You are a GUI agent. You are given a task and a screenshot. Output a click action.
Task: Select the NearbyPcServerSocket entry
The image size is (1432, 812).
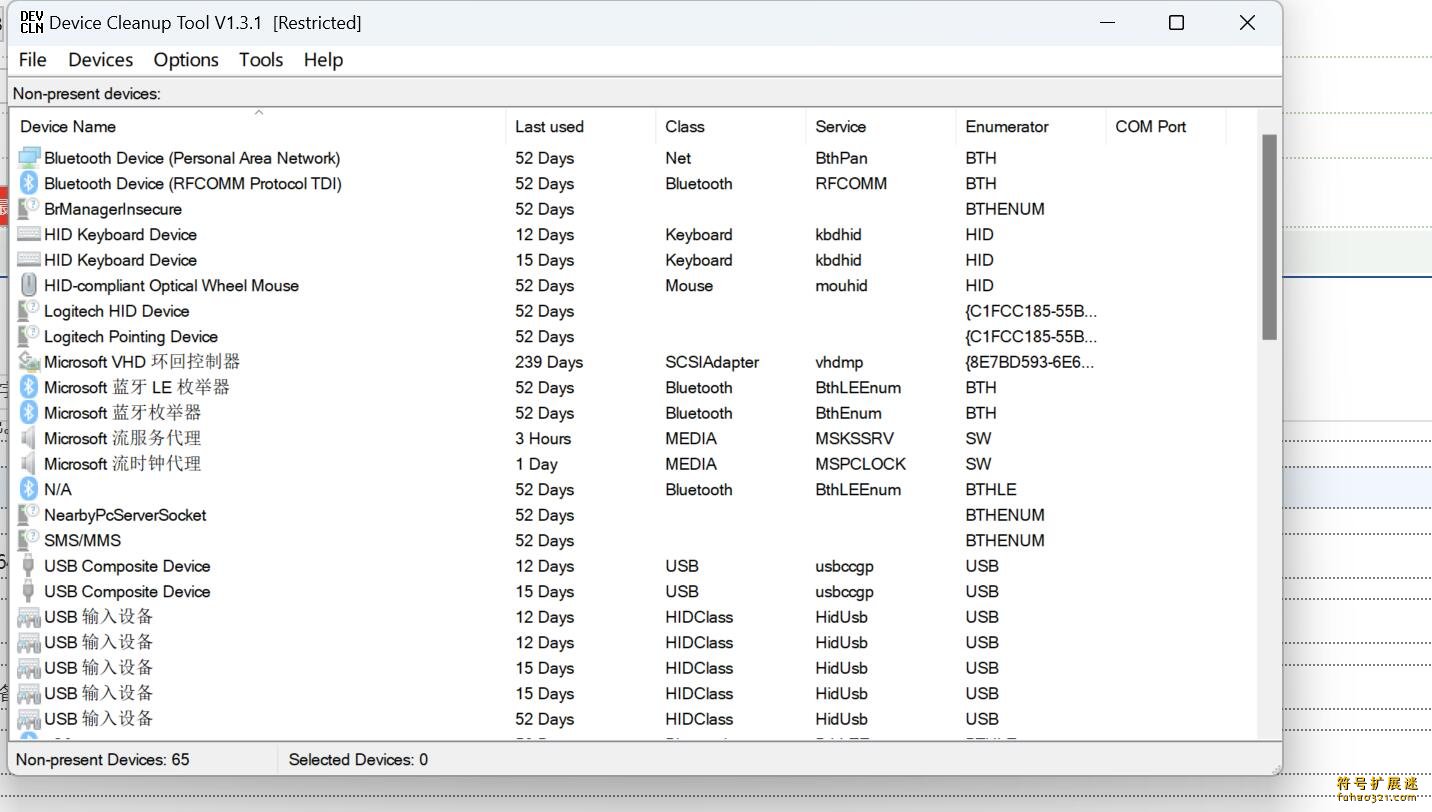[125, 515]
